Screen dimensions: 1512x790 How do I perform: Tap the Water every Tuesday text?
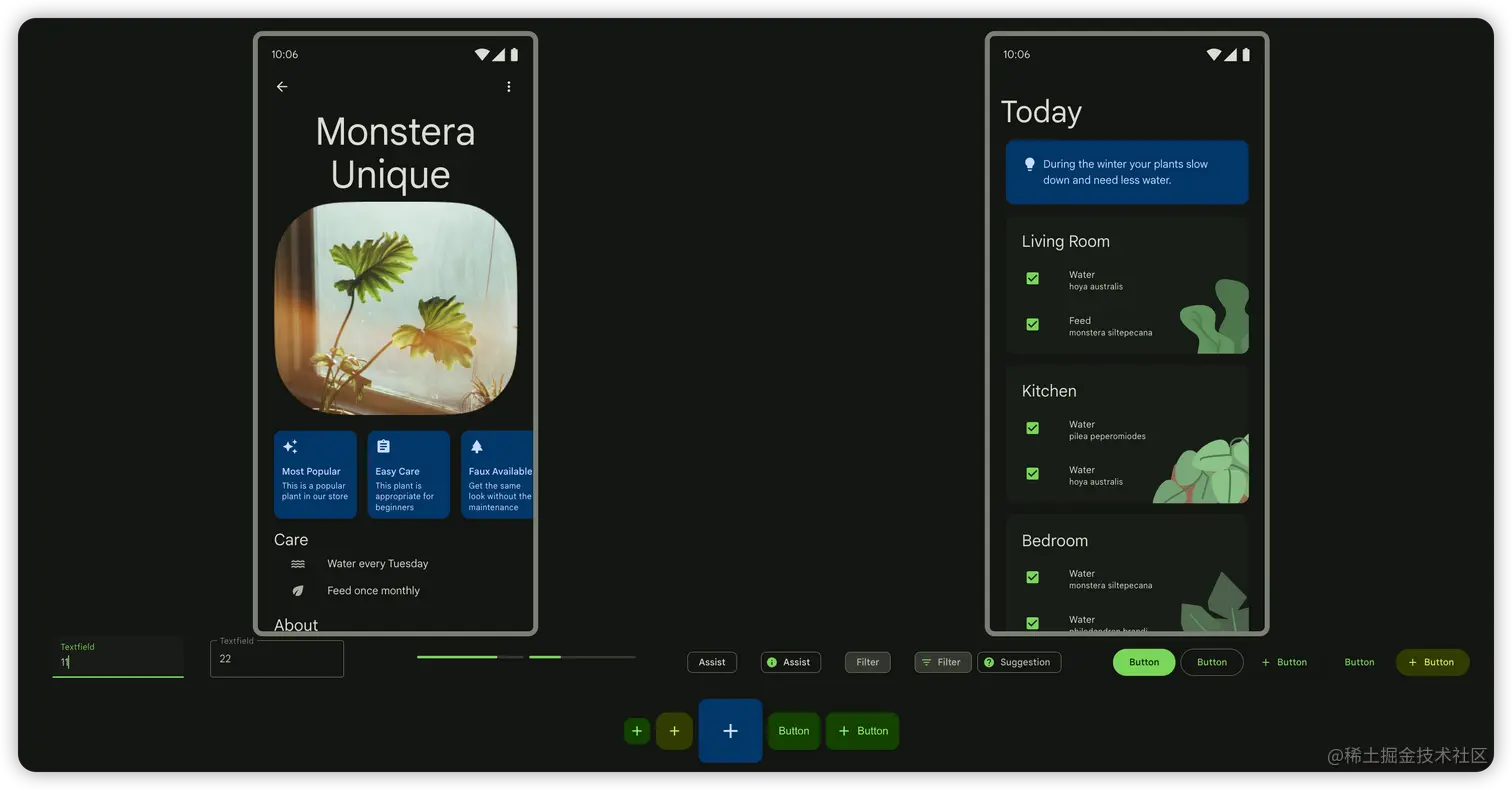click(x=377, y=564)
